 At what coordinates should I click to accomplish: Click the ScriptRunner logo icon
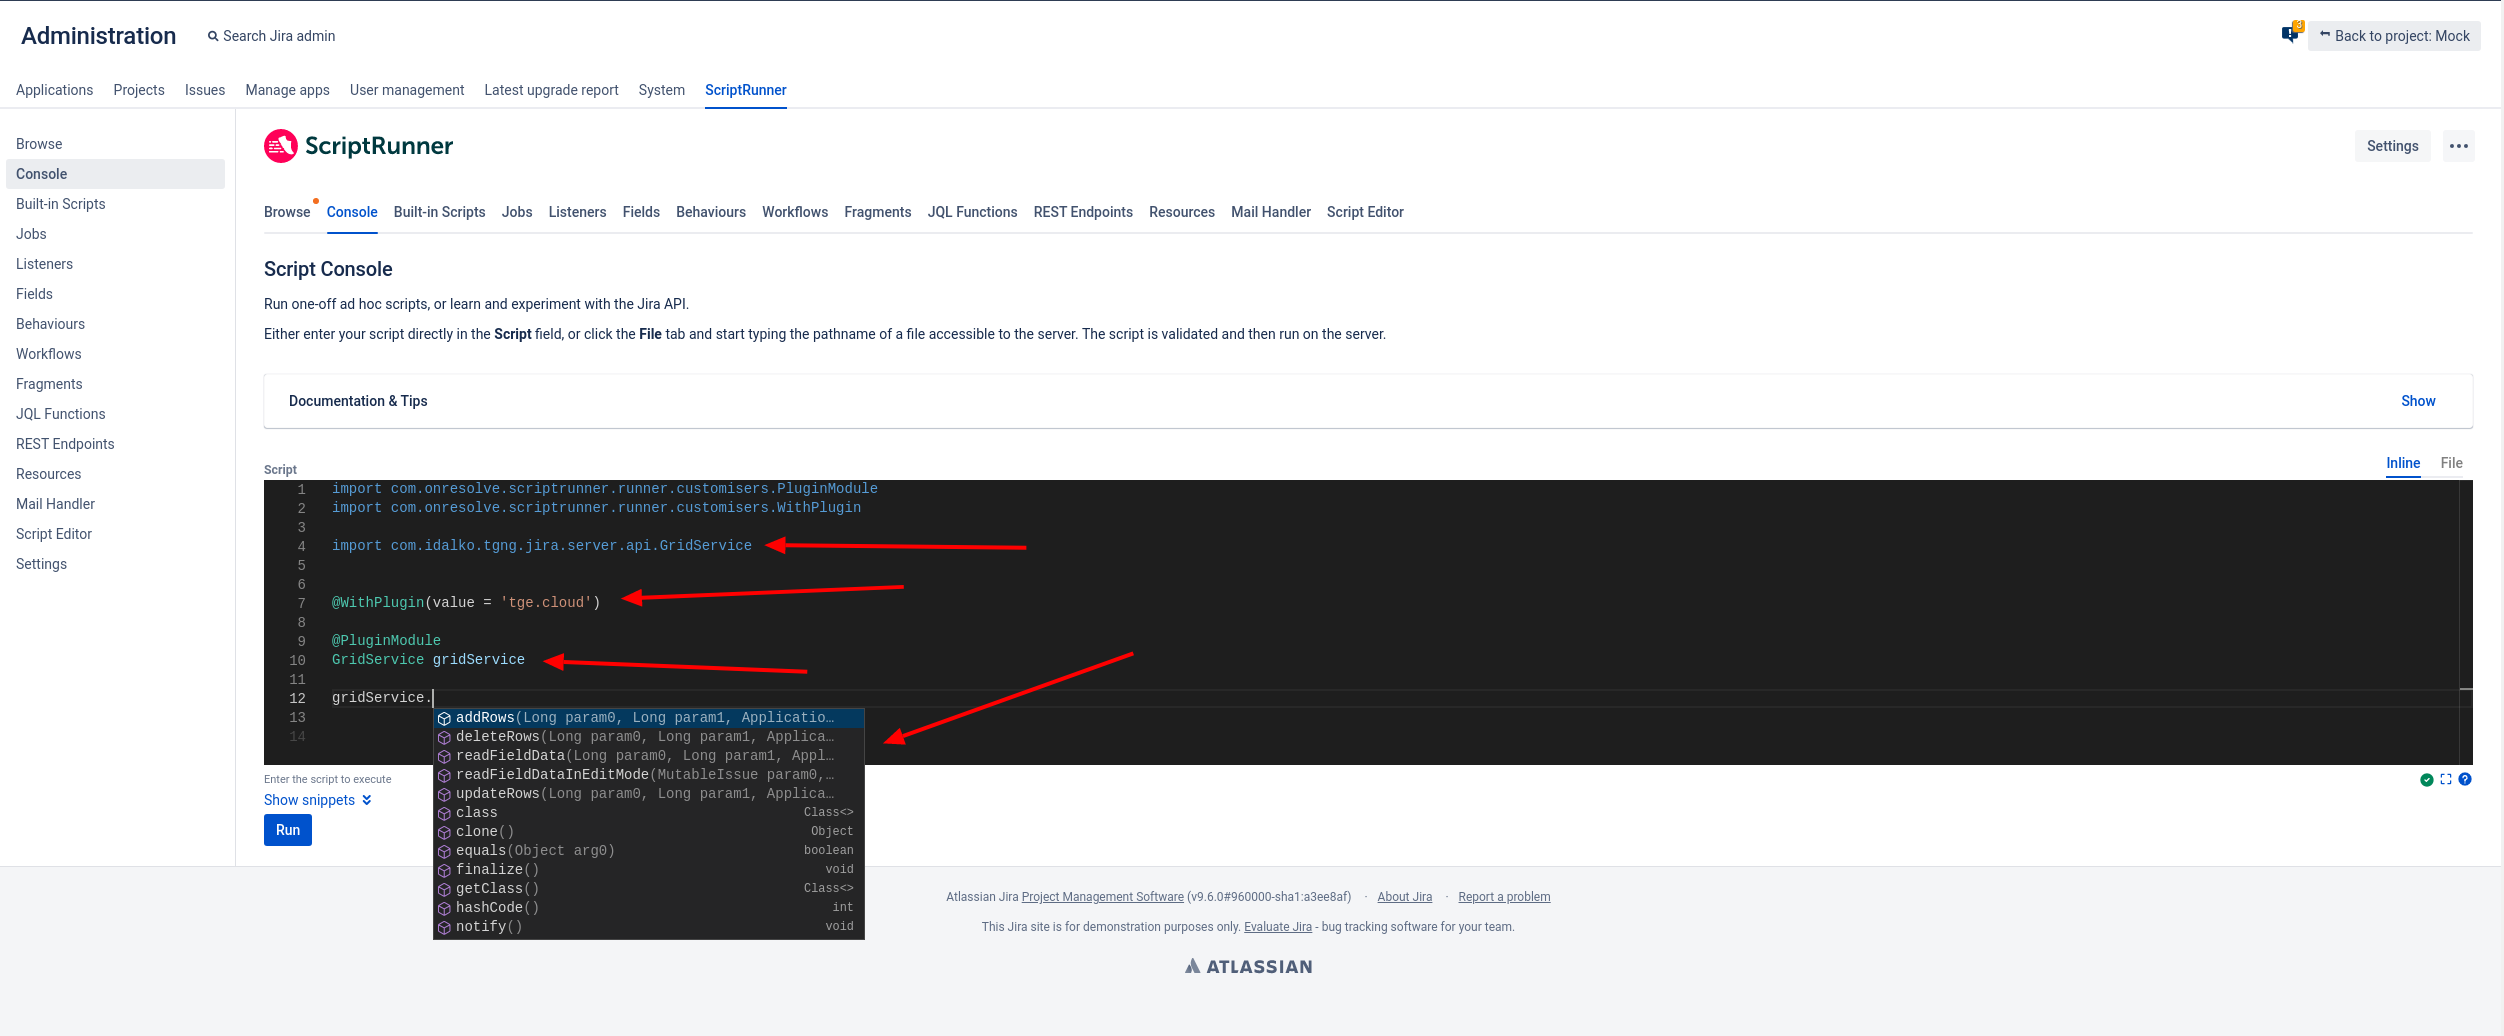(280, 146)
